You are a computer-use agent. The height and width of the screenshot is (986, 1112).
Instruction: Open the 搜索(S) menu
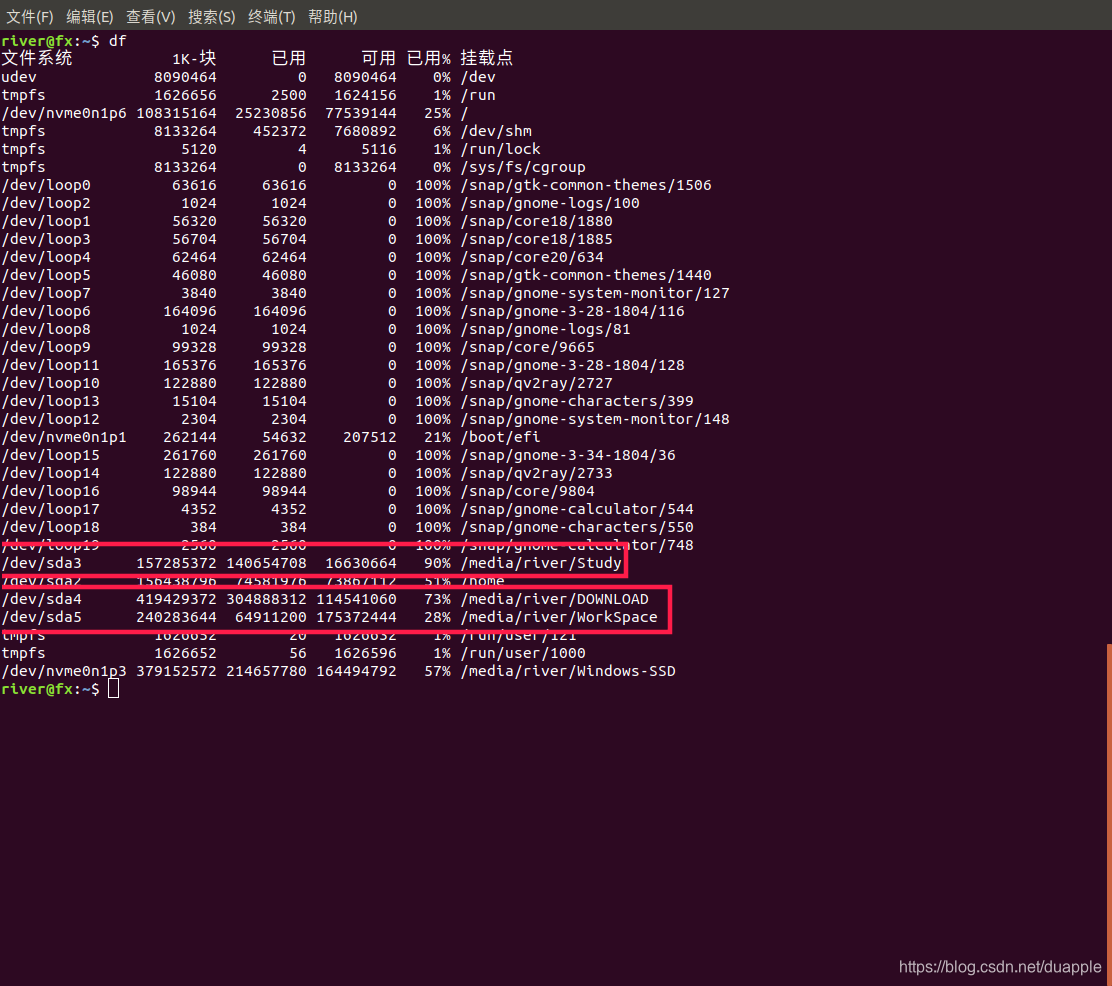(x=211, y=16)
